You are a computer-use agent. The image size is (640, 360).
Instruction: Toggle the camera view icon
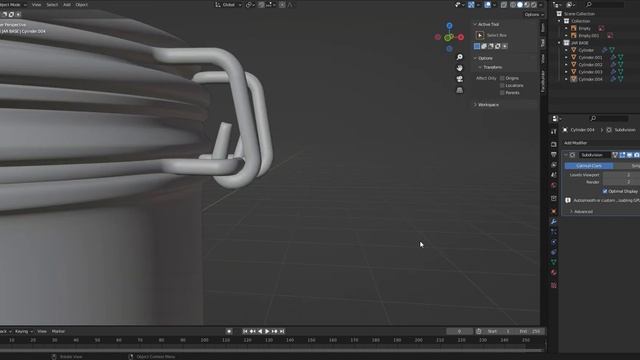(x=460, y=79)
